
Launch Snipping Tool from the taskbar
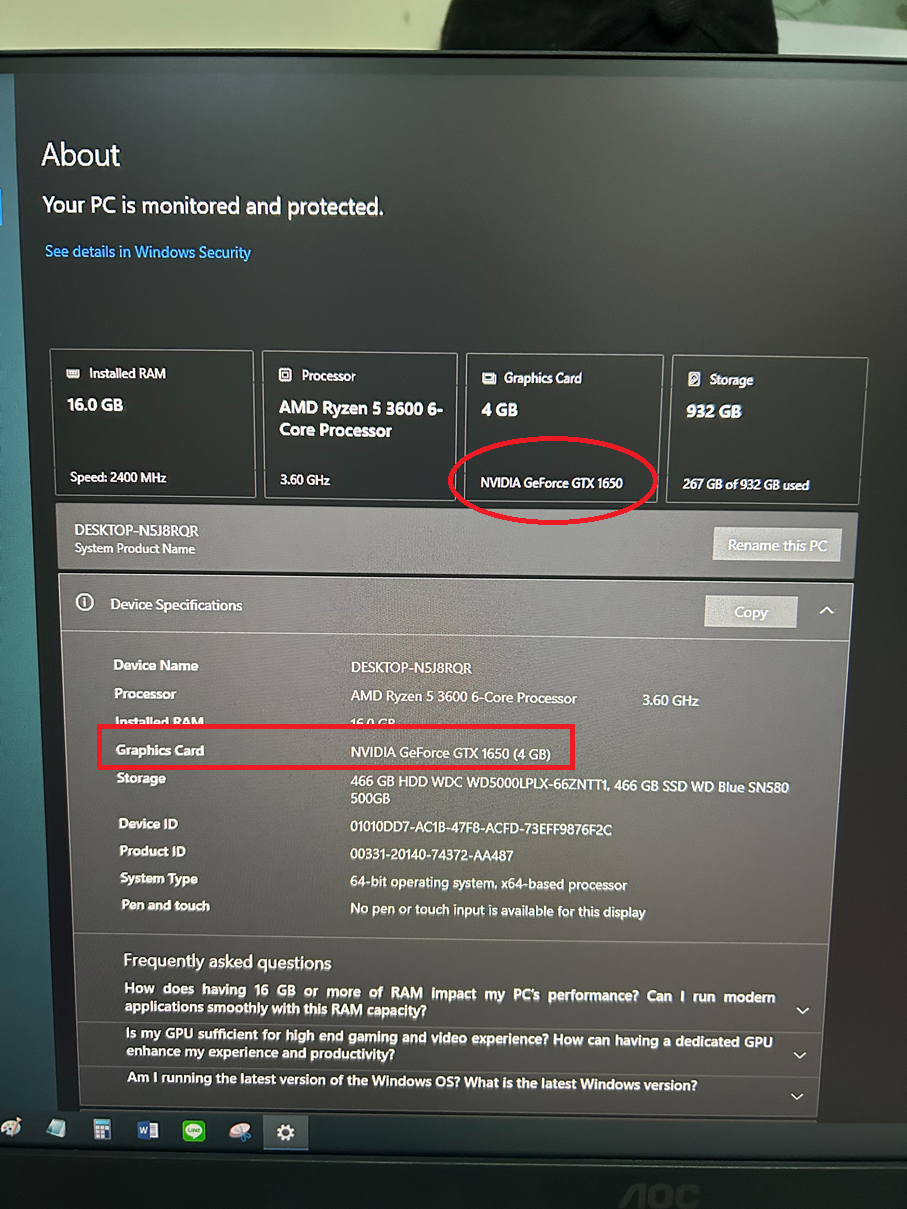click(x=240, y=1132)
